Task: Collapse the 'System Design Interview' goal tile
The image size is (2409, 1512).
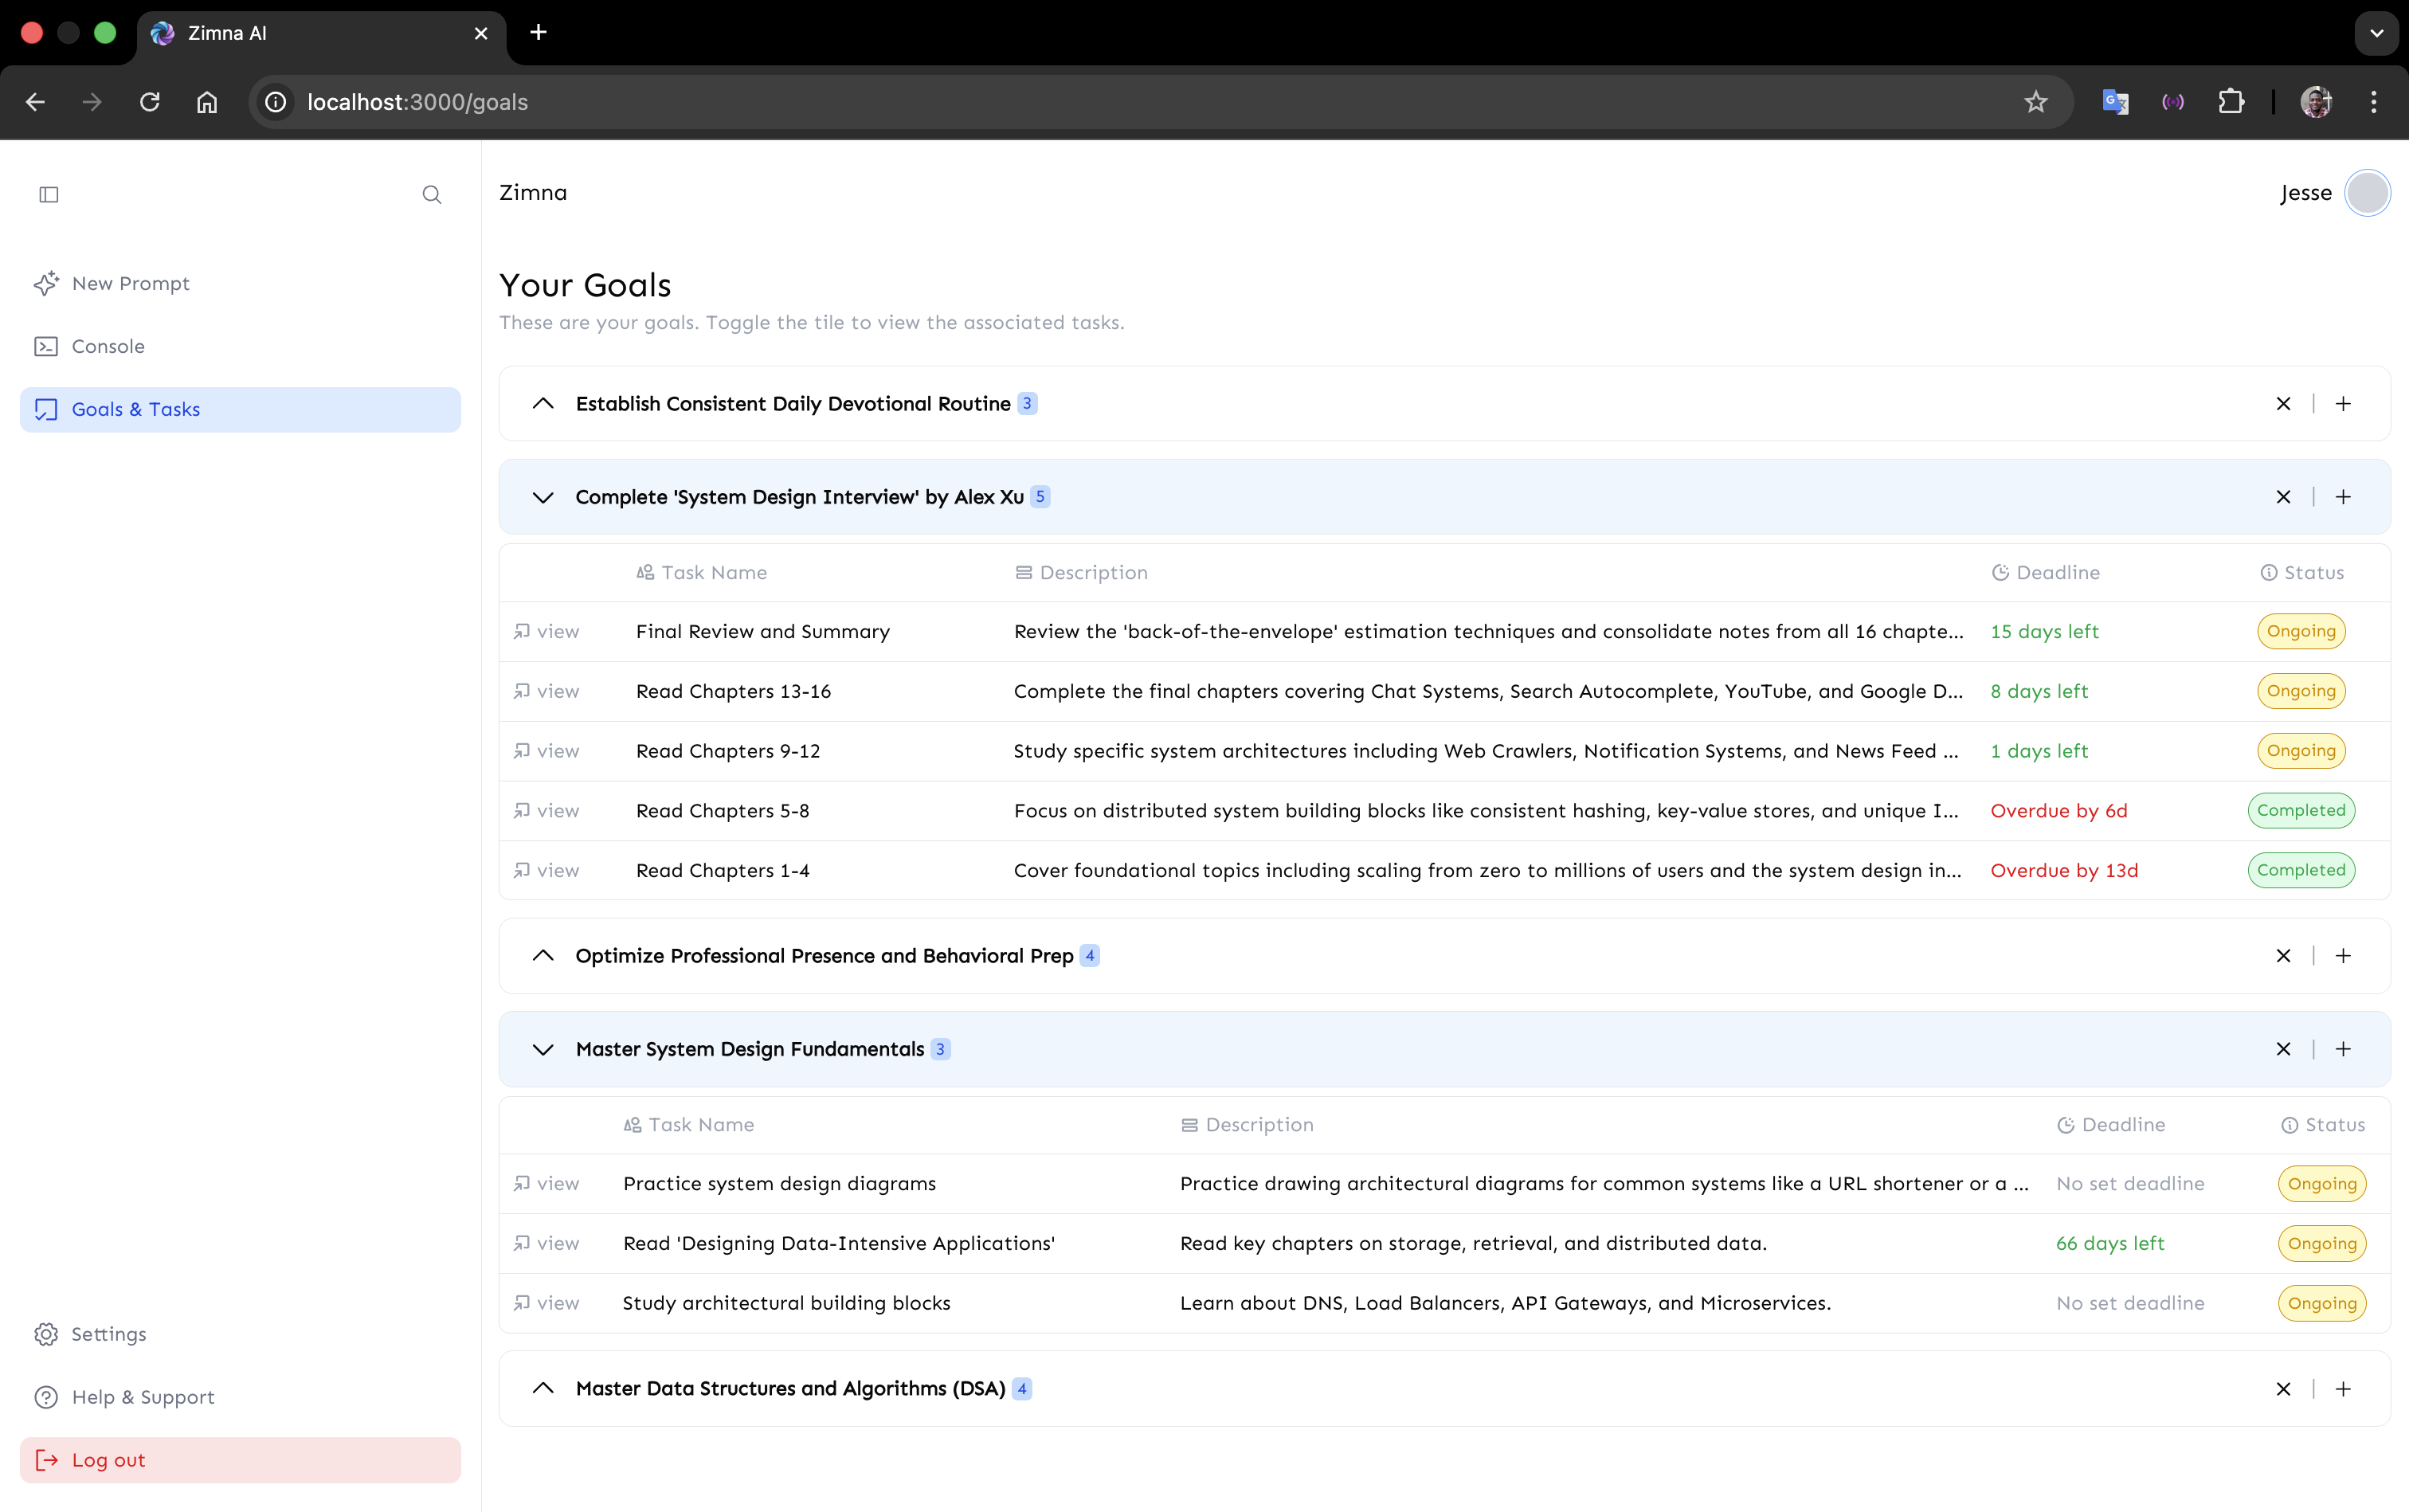Action: coord(543,497)
